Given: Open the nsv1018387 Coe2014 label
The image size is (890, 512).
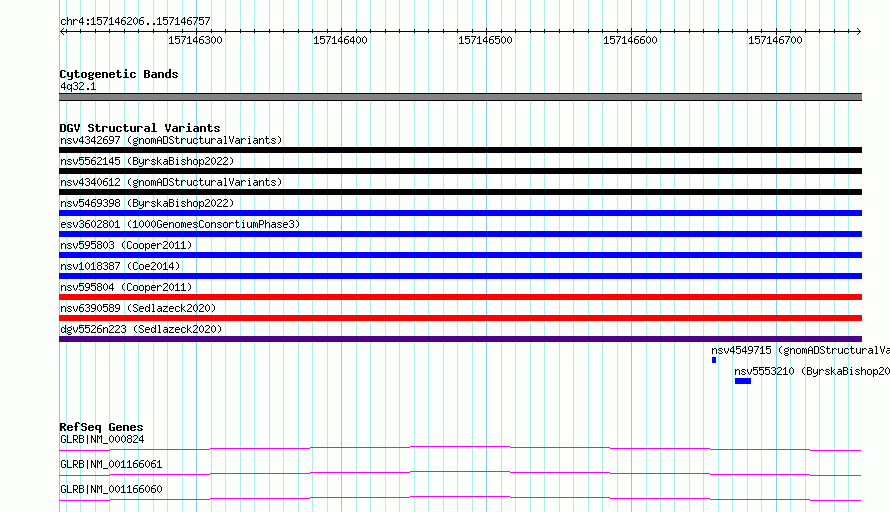Looking at the screenshot, I should (x=120, y=266).
